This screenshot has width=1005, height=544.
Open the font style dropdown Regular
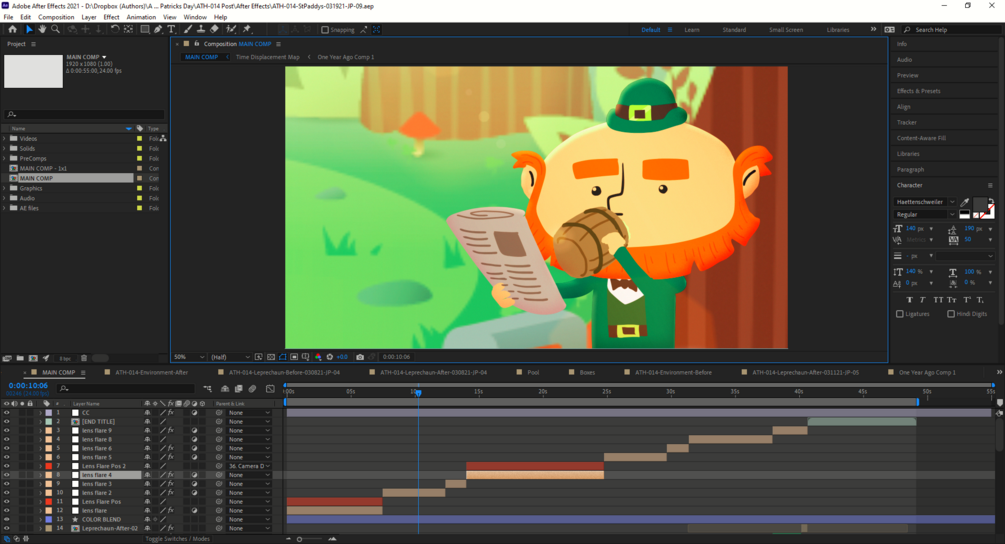925,215
